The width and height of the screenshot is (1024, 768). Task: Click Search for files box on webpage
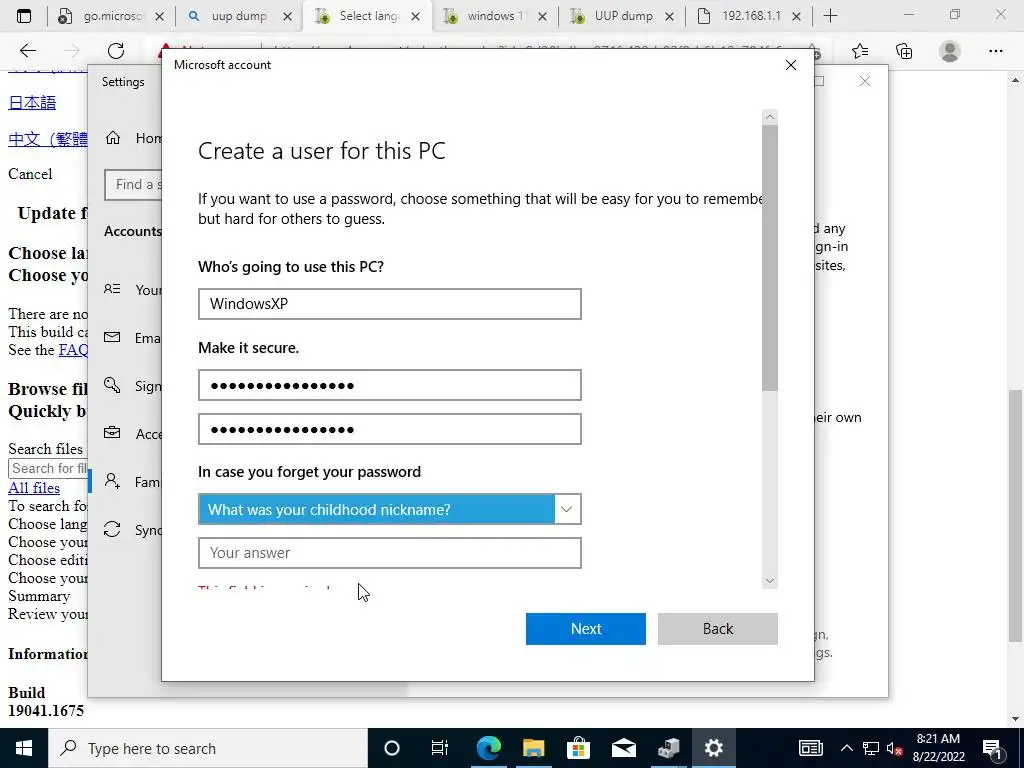point(48,468)
